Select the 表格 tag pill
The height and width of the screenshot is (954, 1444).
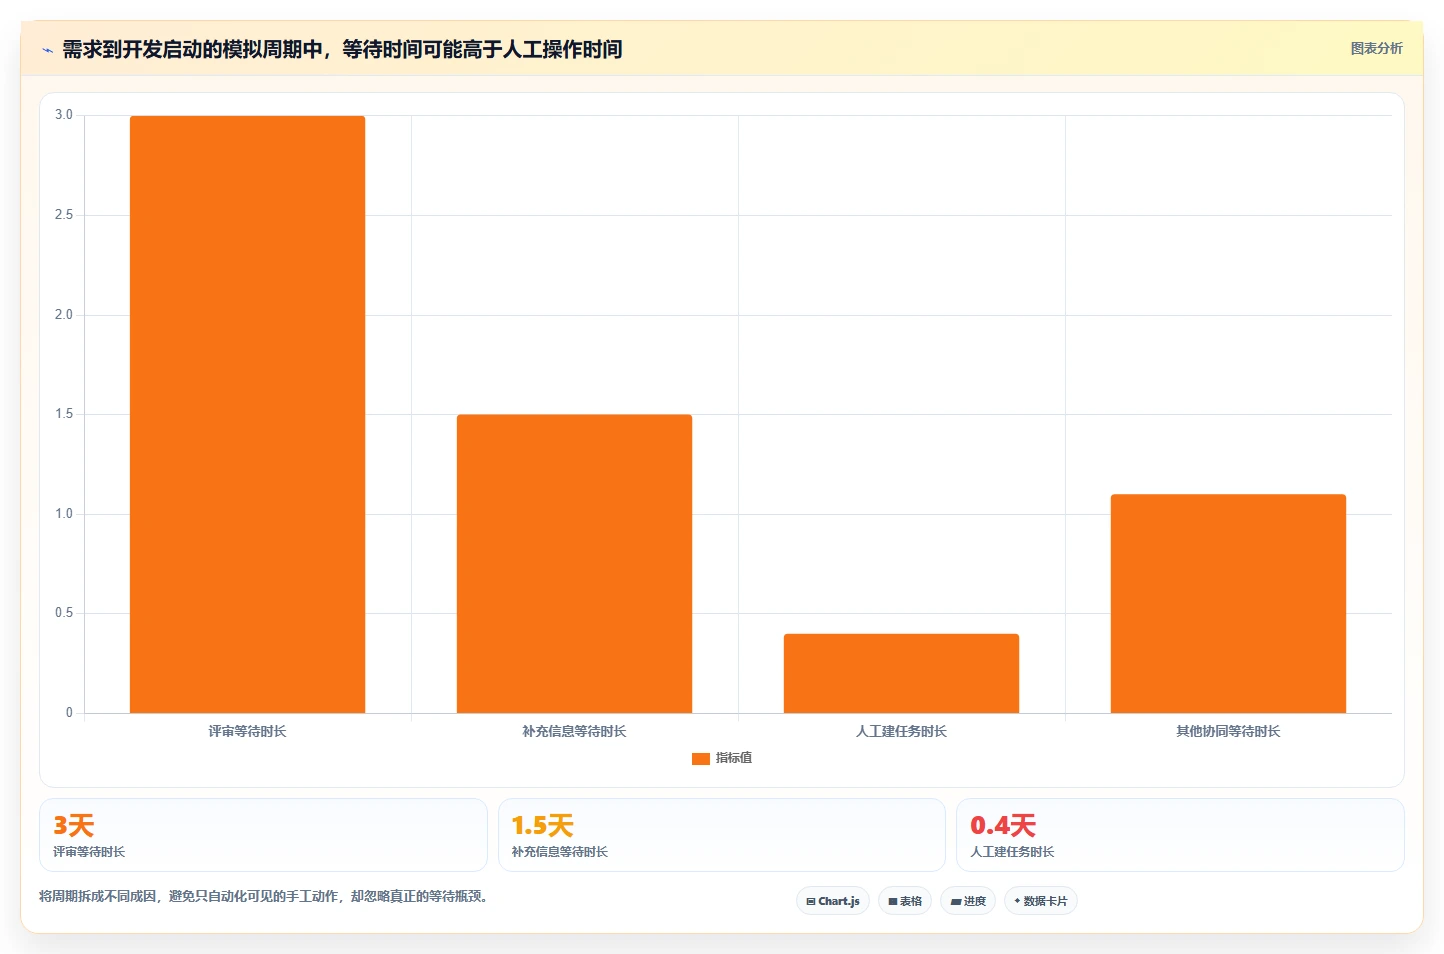tap(905, 901)
